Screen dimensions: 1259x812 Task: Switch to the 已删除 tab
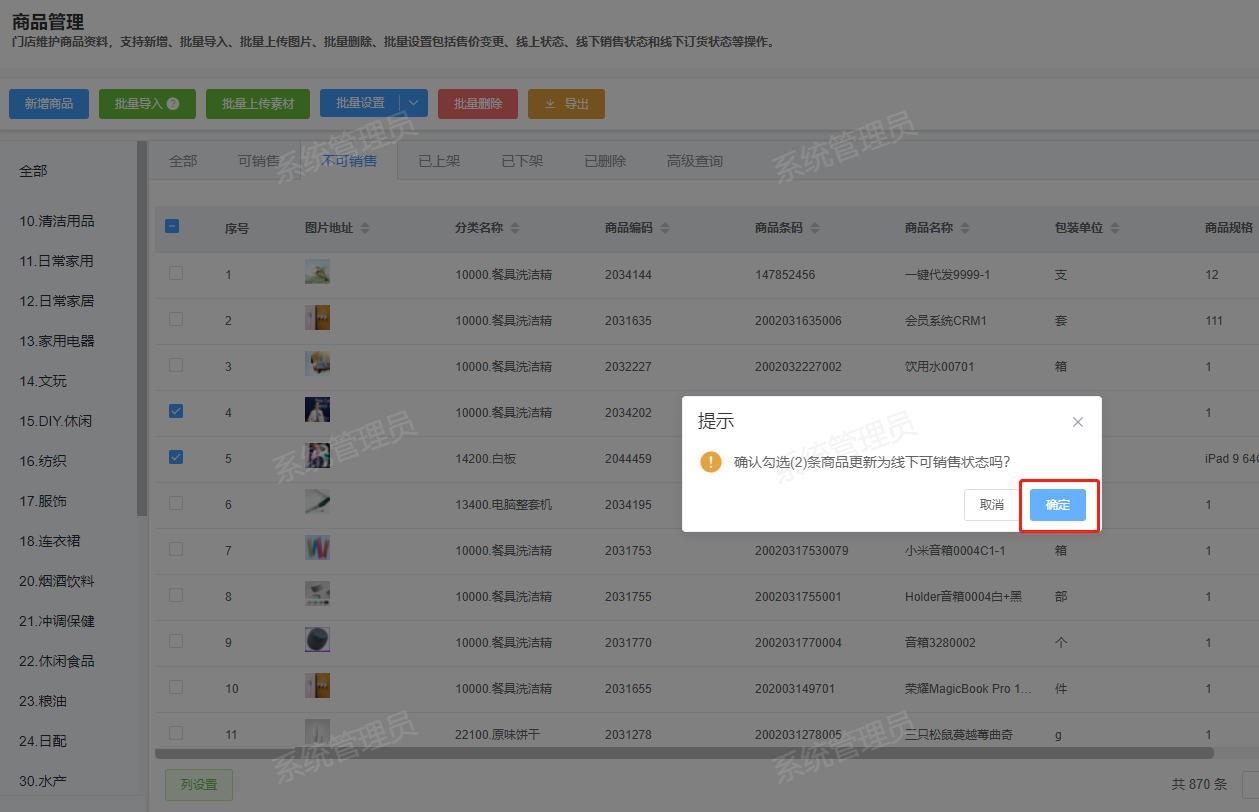[x=605, y=161]
